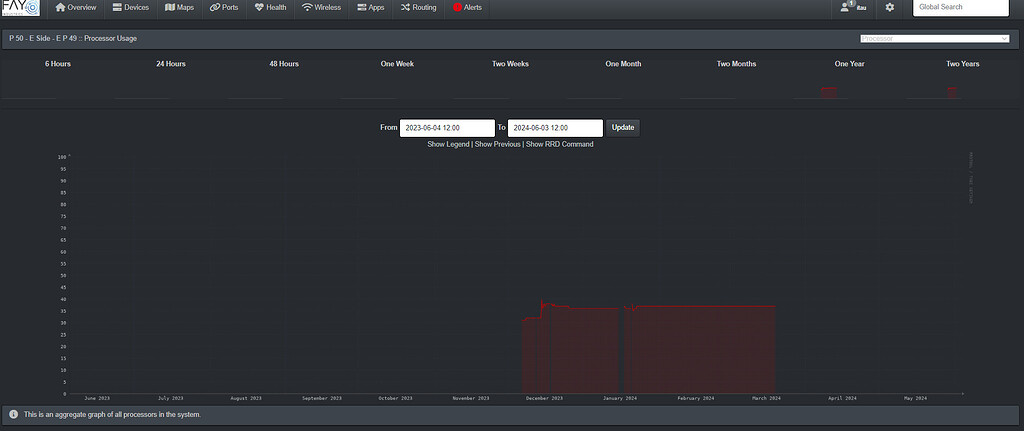The image size is (1024, 431).
Task: Select the One Week time range
Action: 397,64
